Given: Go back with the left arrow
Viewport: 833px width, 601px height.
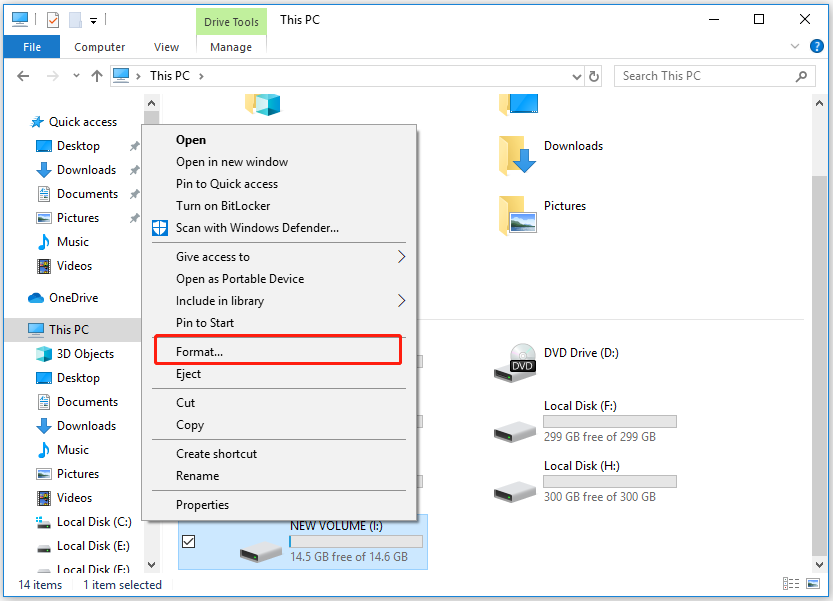Looking at the screenshot, I should point(23,76).
